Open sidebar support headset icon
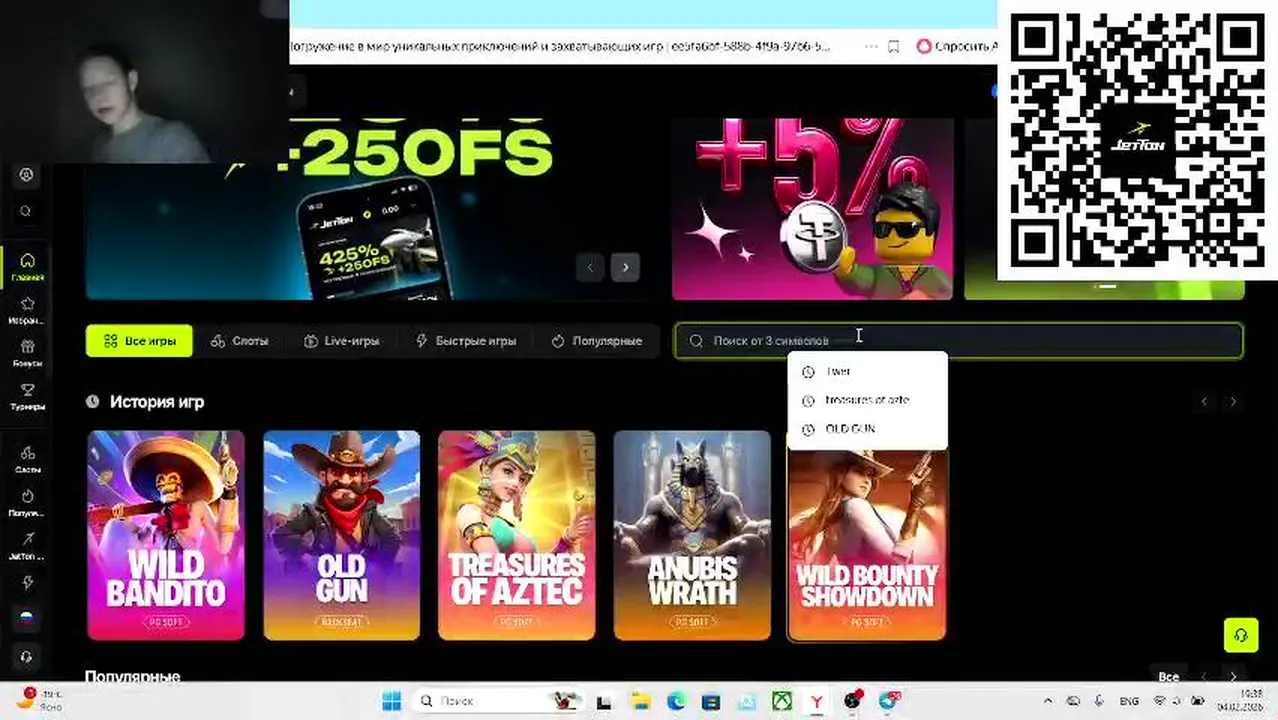This screenshot has height=720, width=1278. click(x=27, y=657)
